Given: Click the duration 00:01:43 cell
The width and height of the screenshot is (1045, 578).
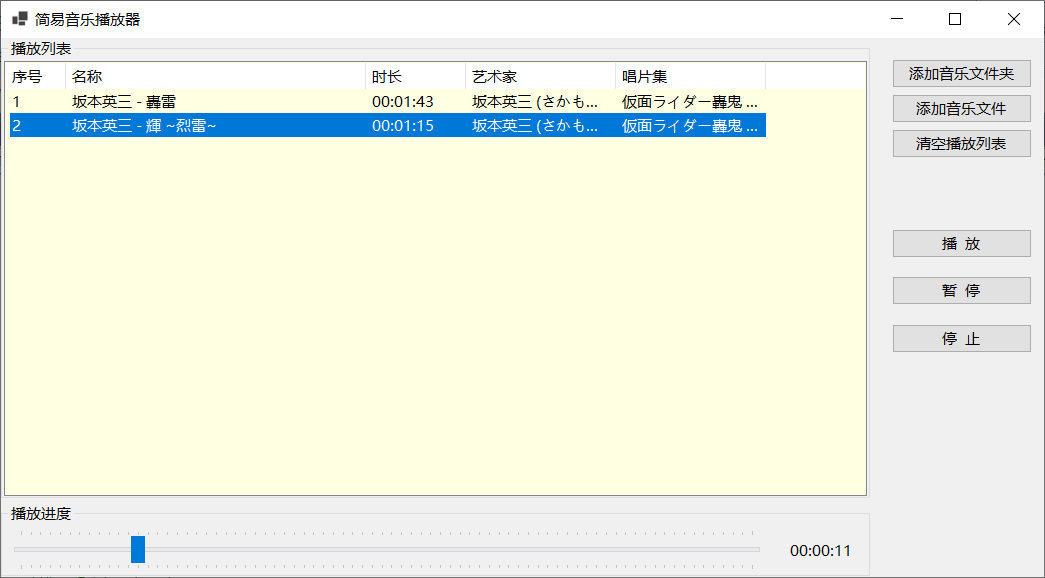Looking at the screenshot, I should click(403, 102).
